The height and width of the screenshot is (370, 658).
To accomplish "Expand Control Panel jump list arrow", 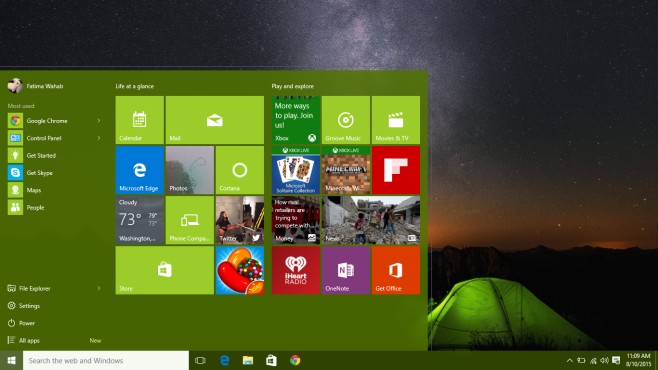I will click(99, 138).
